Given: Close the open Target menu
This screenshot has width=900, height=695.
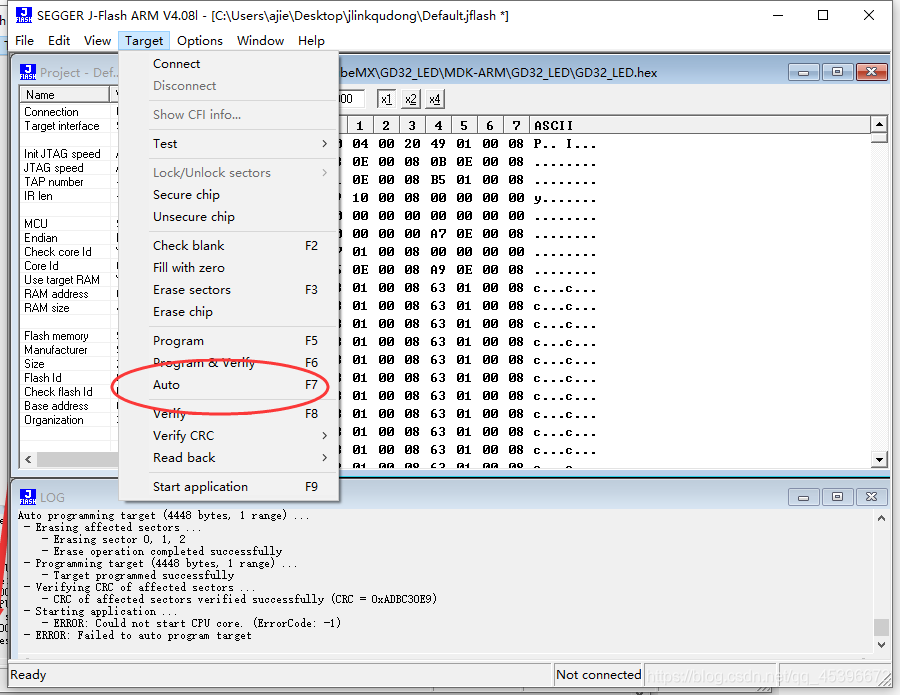Looking at the screenshot, I should click(144, 41).
